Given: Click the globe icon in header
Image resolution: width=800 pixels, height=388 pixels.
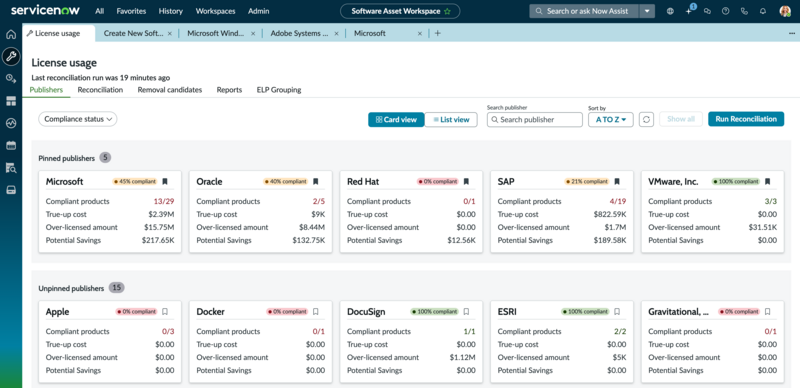Looking at the screenshot, I should pyautogui.click(x=670, y=11).
